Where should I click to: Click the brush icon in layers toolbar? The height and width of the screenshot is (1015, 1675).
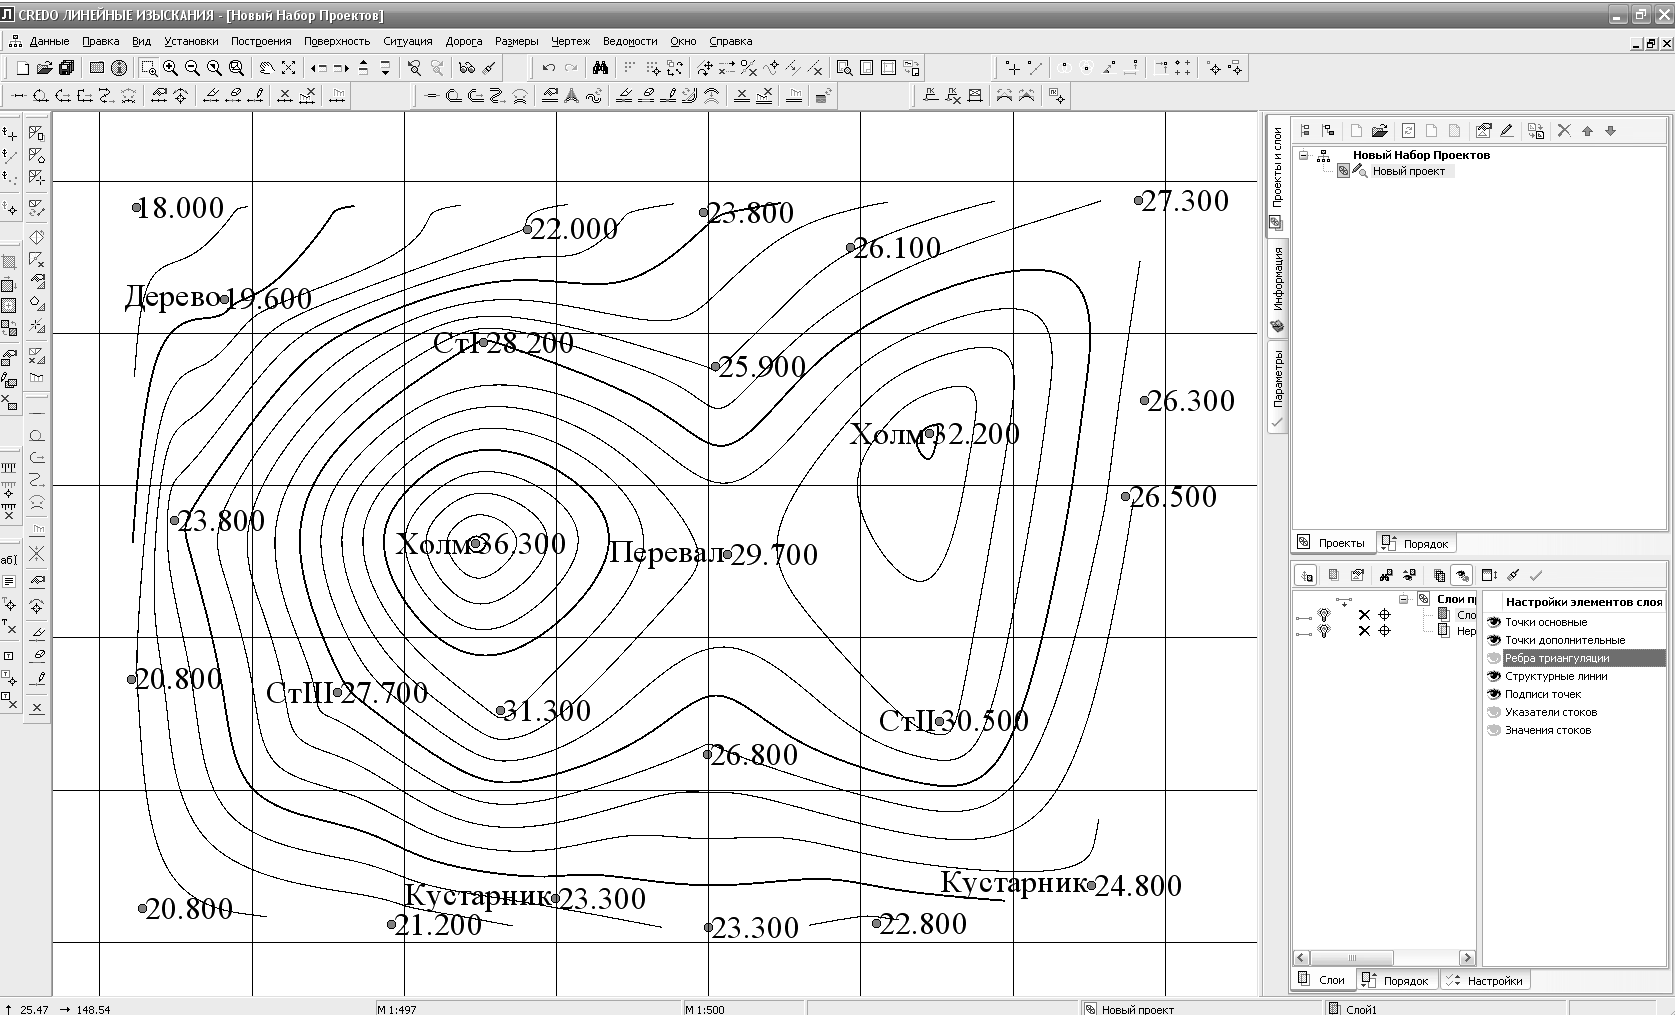click(x=1514, y=575)
